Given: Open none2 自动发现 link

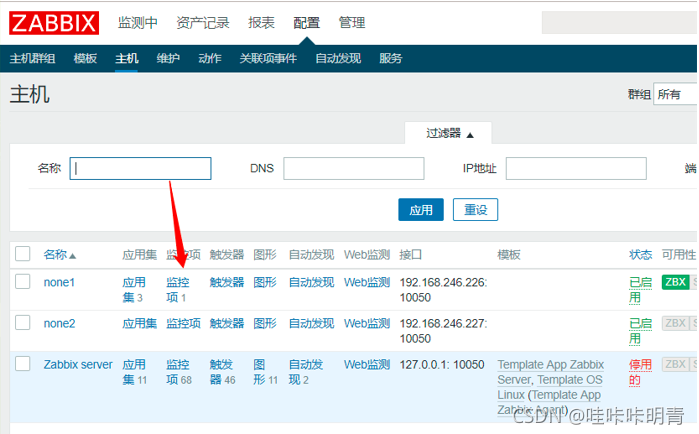Looking at the screenshot, I should 311,323.
